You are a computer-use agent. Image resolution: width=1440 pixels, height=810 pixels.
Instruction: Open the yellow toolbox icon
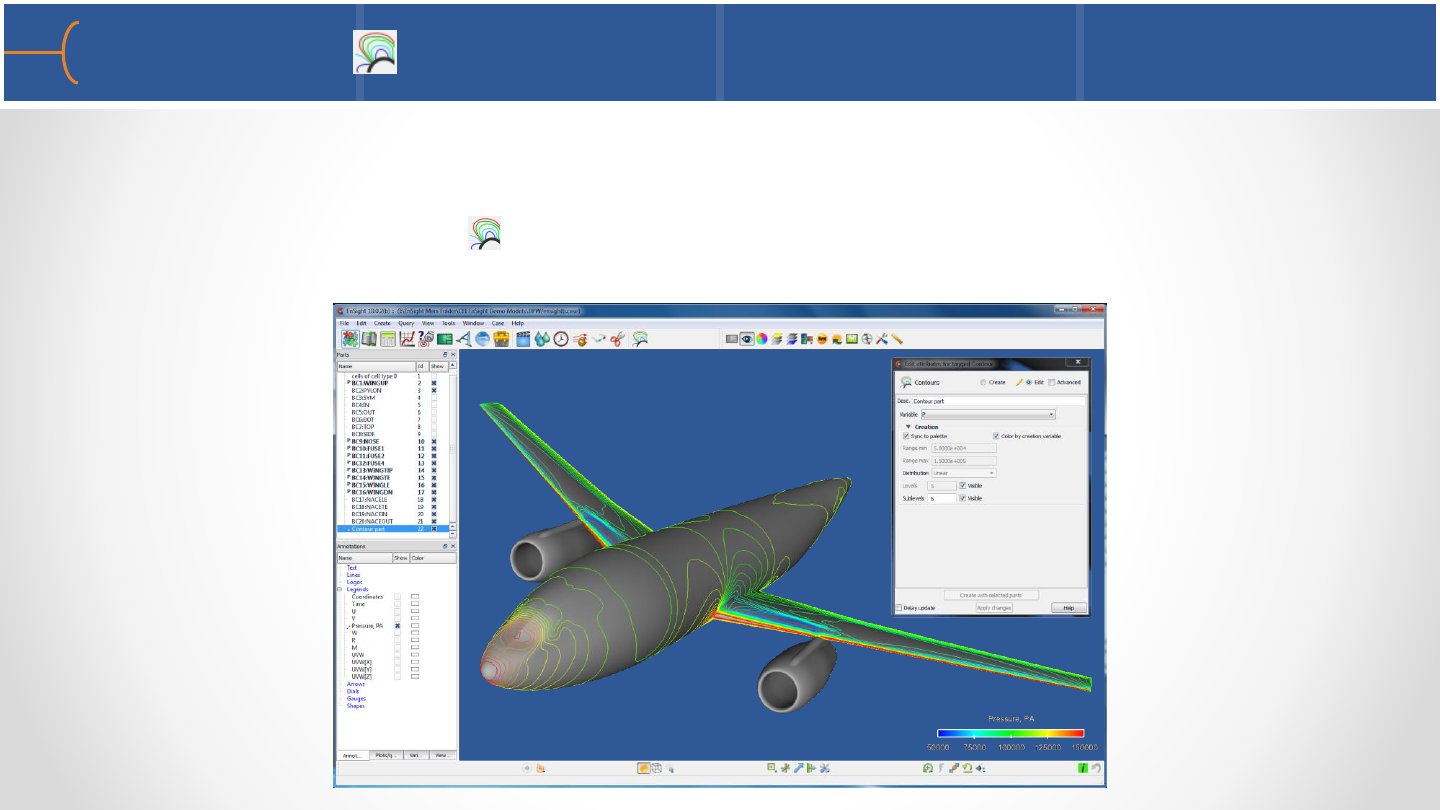click(502, 339)
